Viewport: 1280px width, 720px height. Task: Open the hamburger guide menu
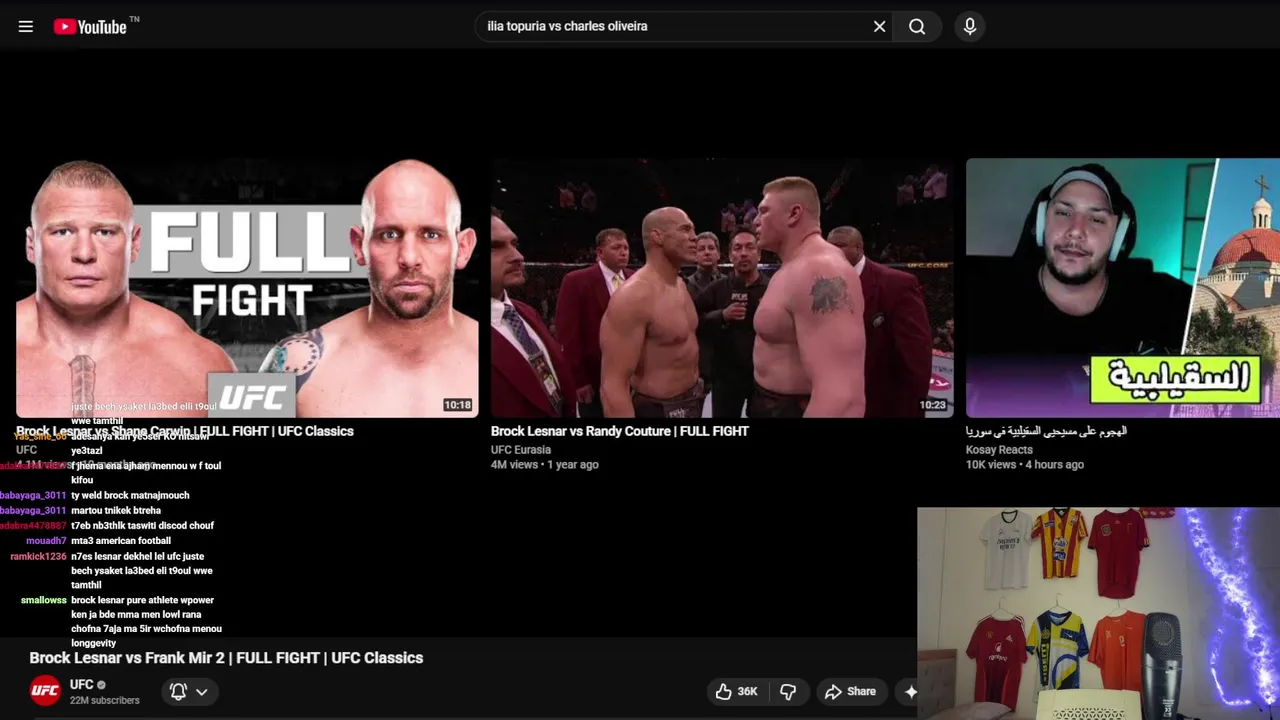click(26, 27)
